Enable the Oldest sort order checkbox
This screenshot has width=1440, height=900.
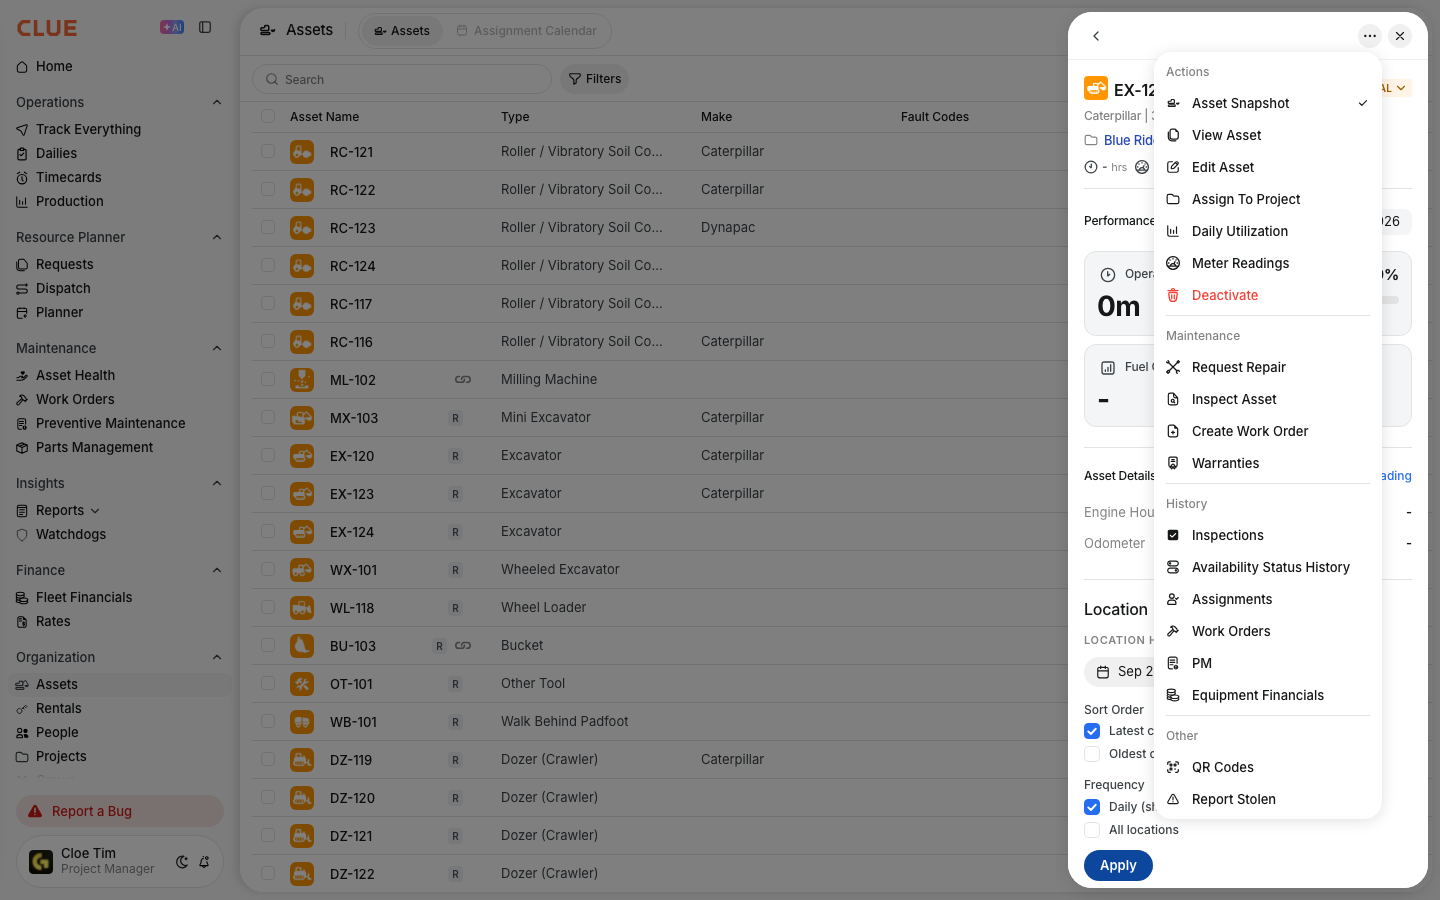click(1092, 754)
